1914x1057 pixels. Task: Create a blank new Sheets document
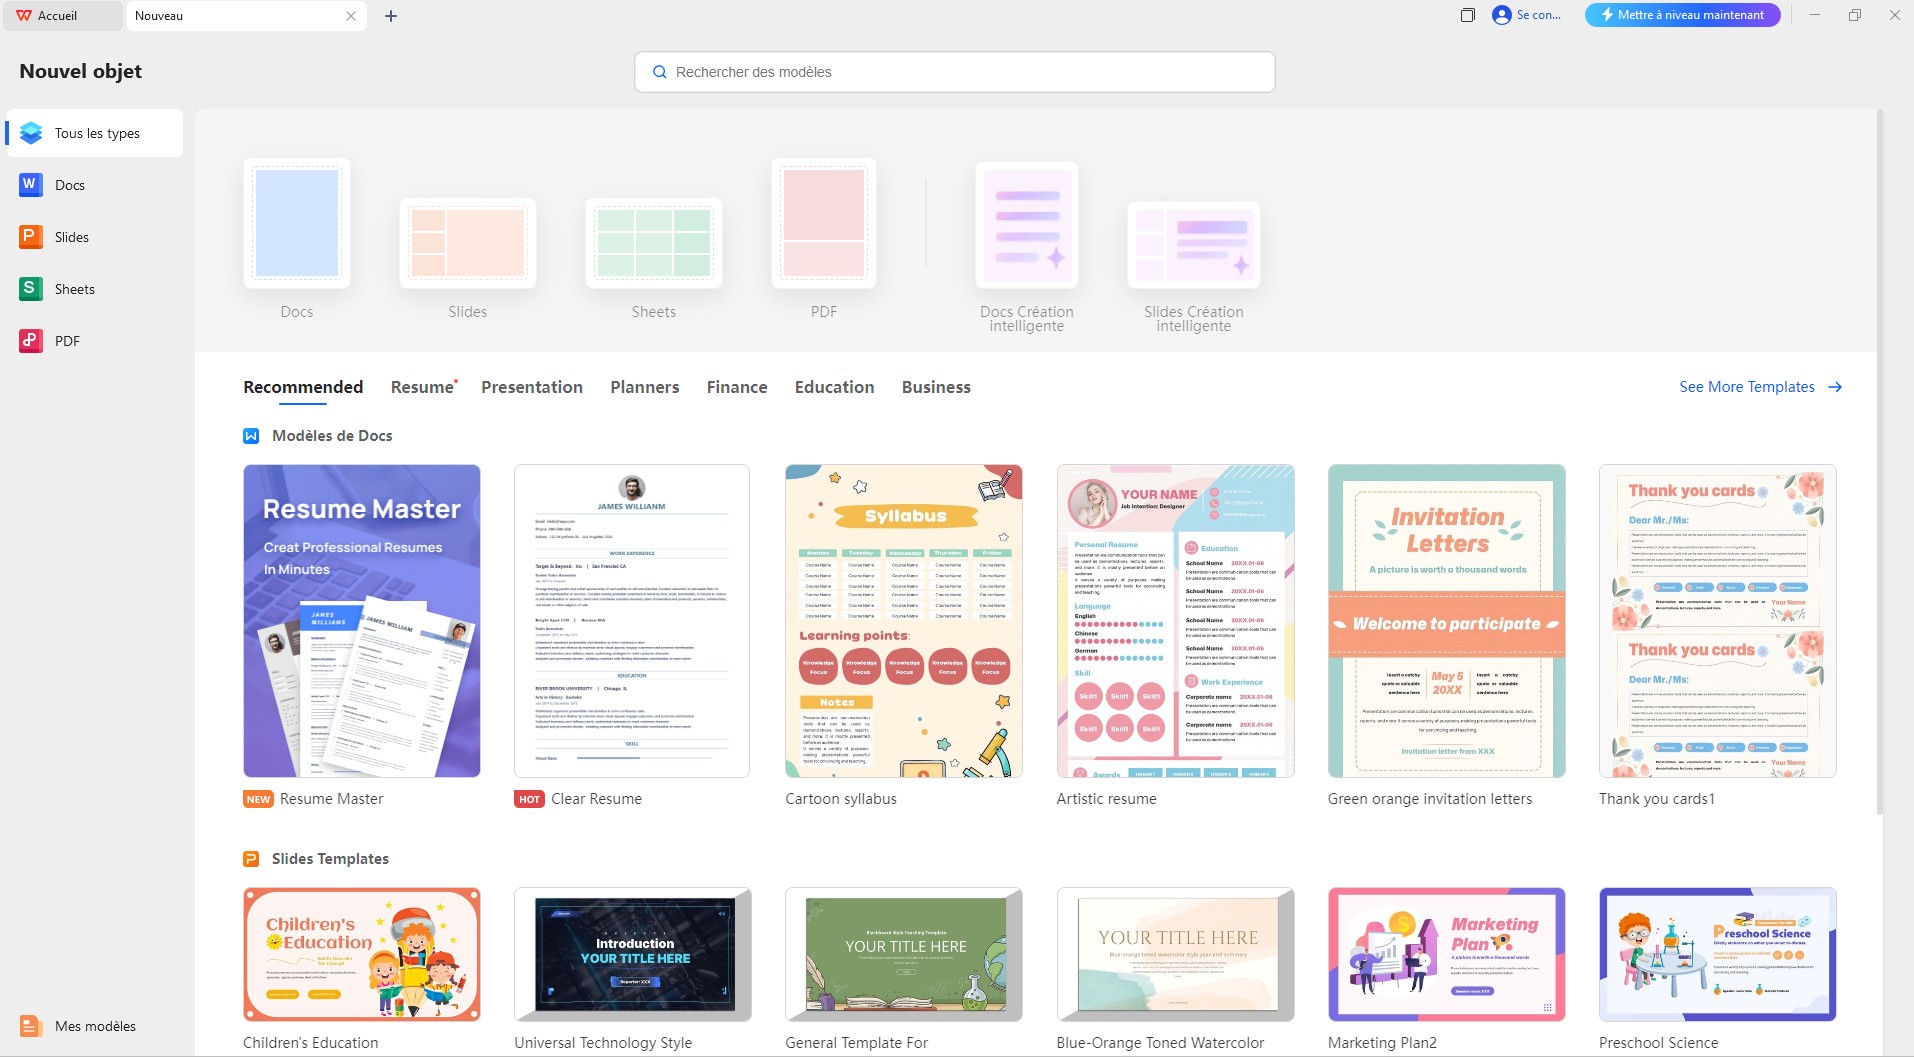point(653,242)
